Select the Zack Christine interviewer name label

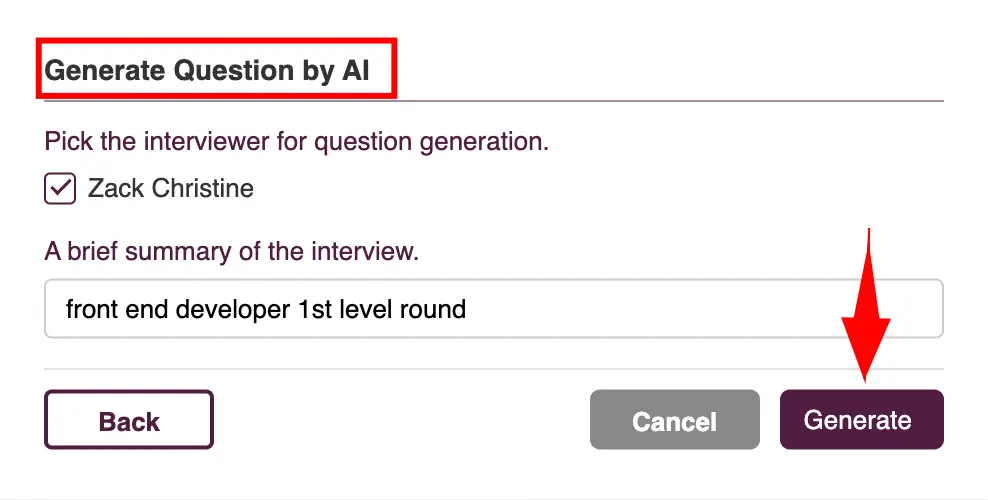[x=171, y=188]
